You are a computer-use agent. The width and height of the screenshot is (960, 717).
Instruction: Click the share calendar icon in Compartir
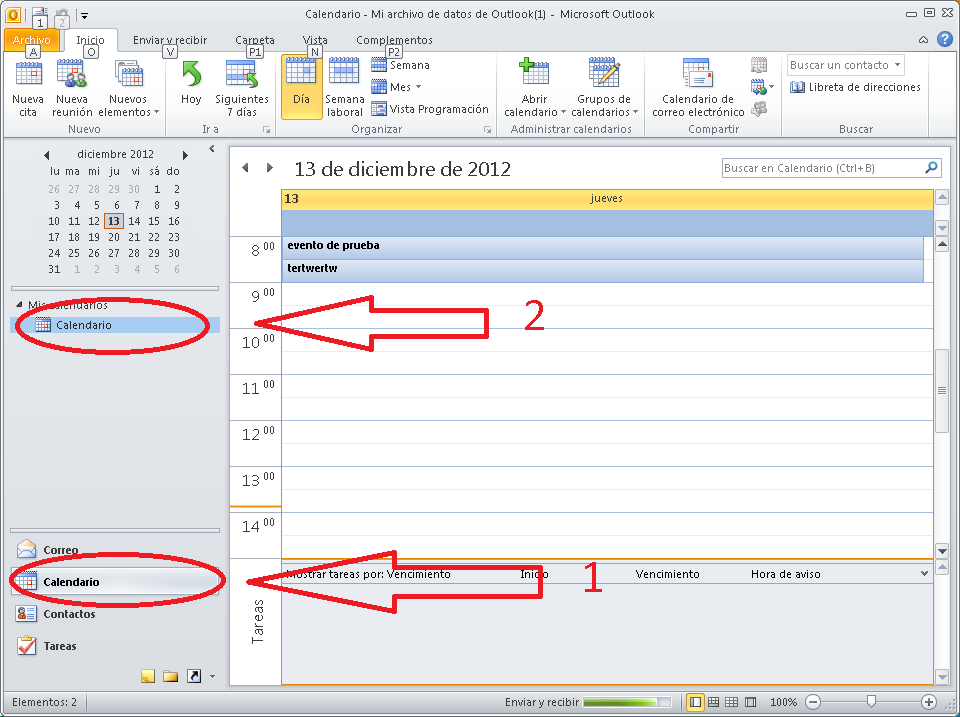click(x=759, y=65)
